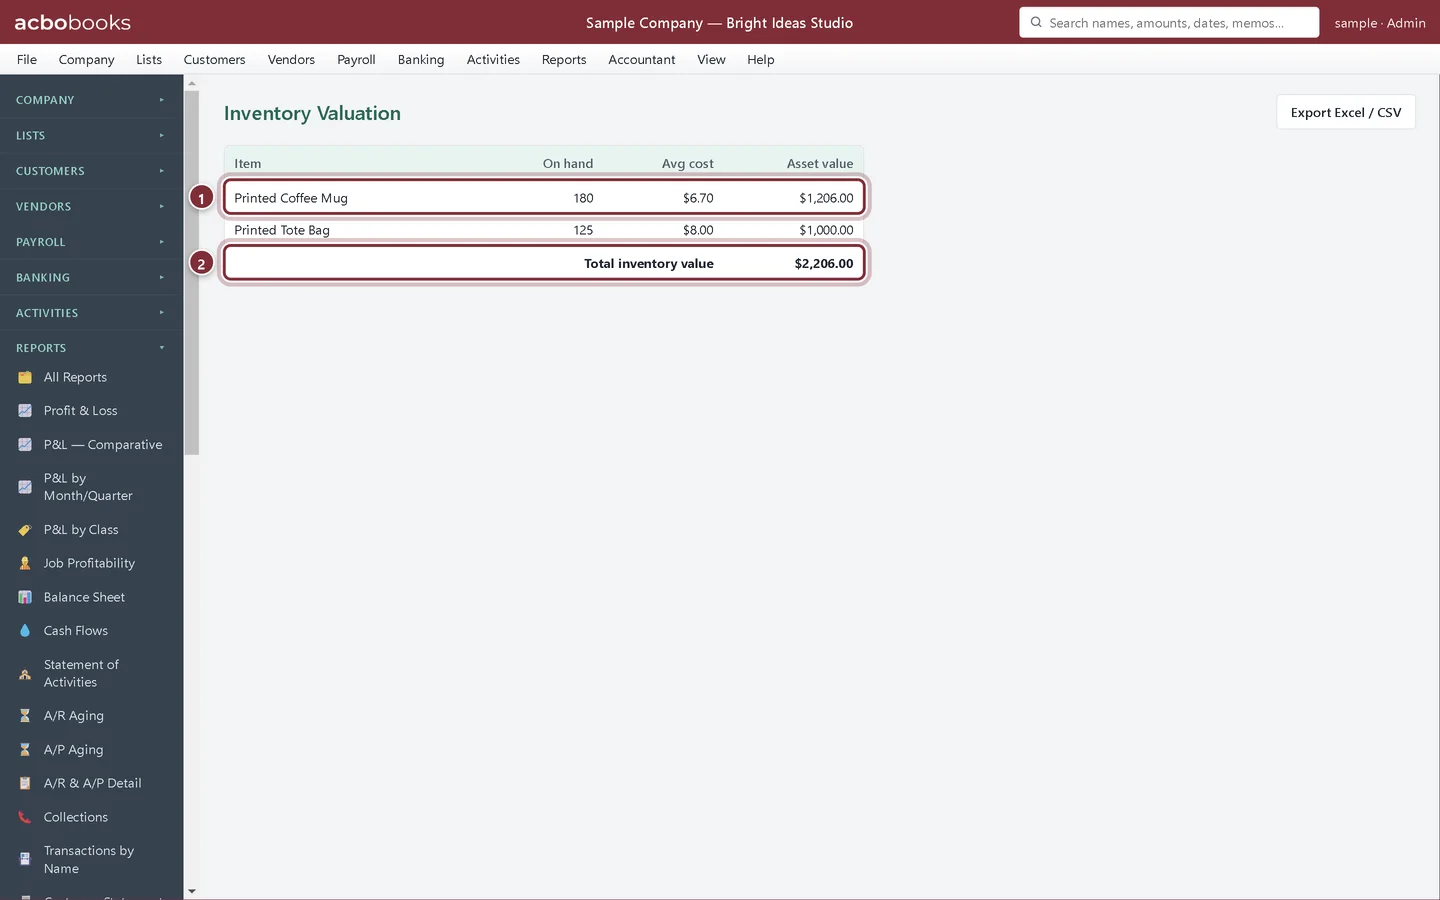
Task: Select the Job Profitability person icon
Action: [25, 564]
